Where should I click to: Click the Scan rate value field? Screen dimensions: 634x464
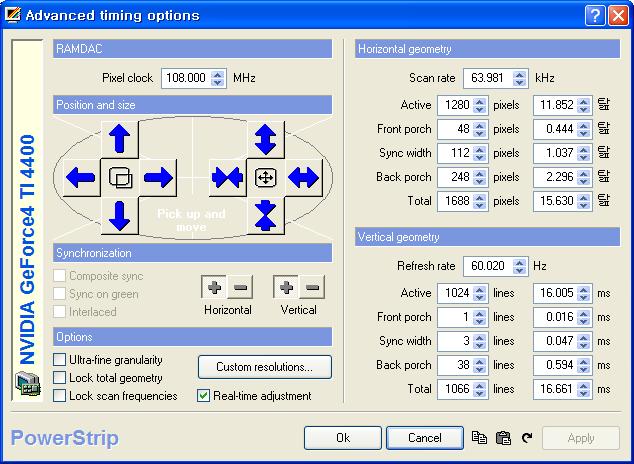(485, 78)
